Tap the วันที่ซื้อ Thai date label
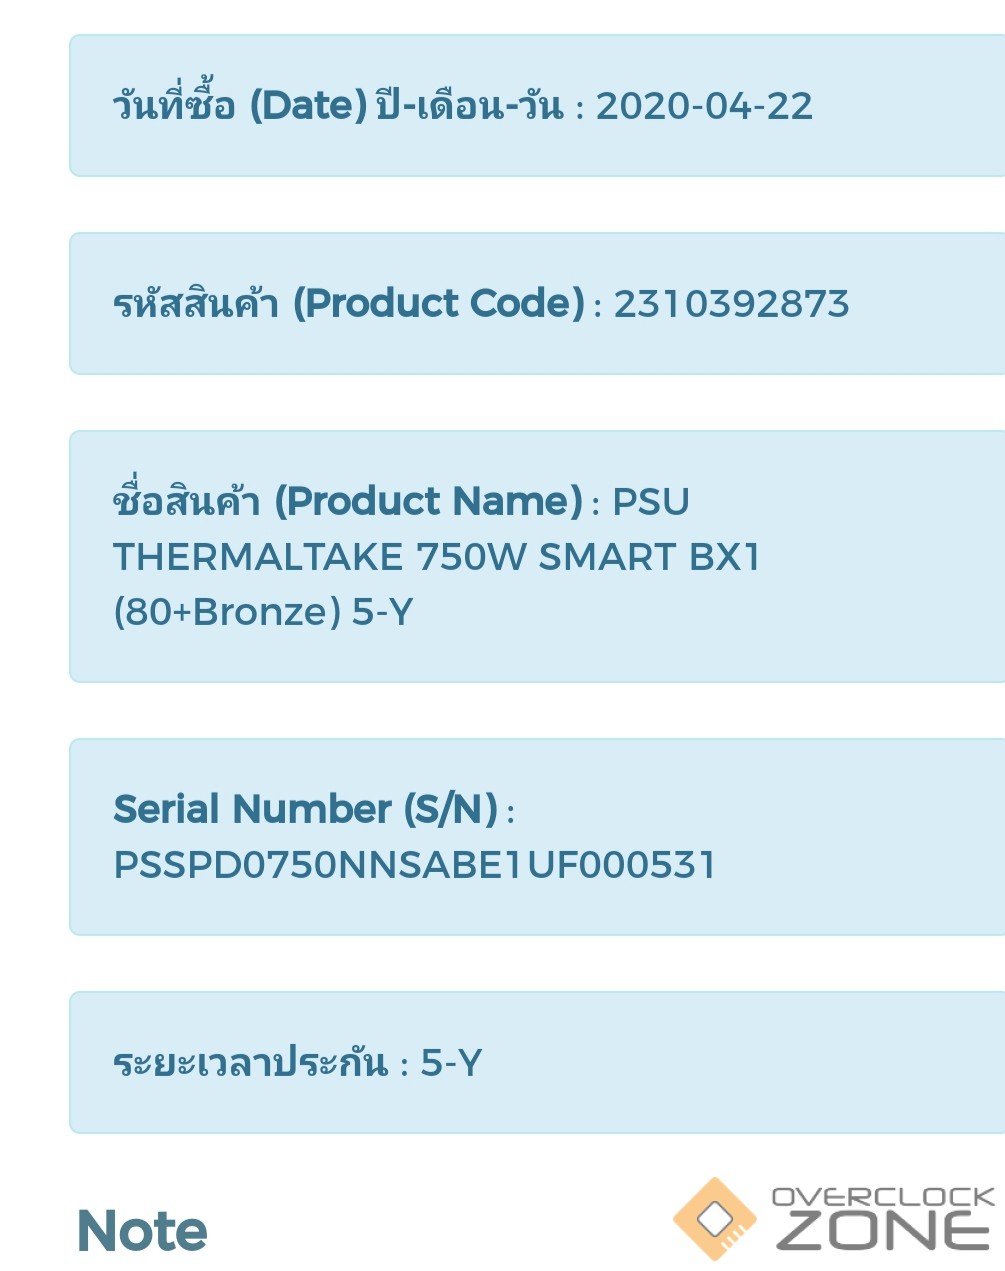This screenshot has height=1271, width=1005. [x=174, y=106]
